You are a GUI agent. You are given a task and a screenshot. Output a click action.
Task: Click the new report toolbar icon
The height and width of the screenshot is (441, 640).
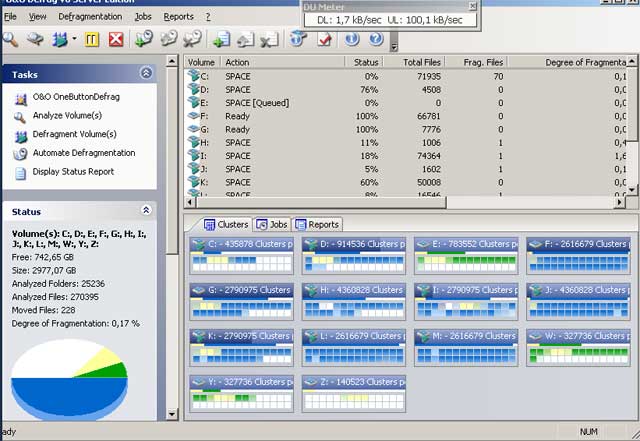221,40
